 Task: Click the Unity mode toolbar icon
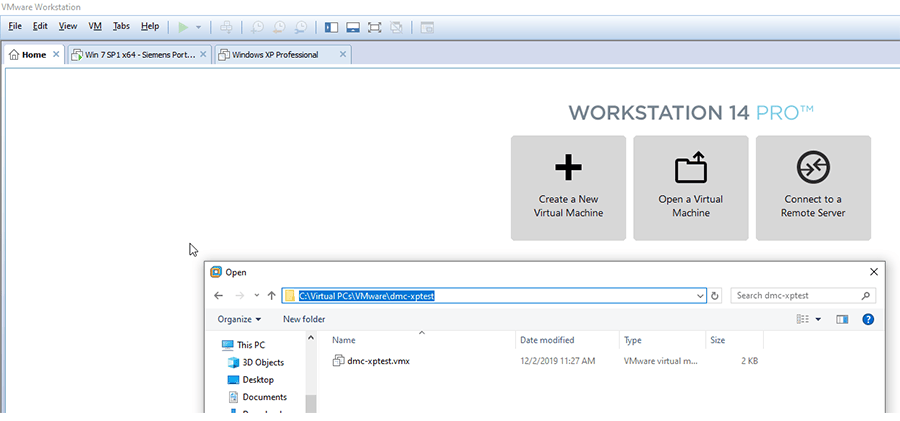tap(395, 27)
